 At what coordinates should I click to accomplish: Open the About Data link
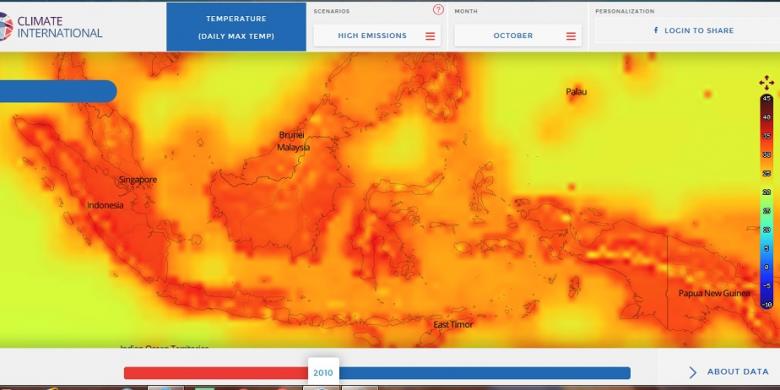pyautogui.click(x=737, y=372)
